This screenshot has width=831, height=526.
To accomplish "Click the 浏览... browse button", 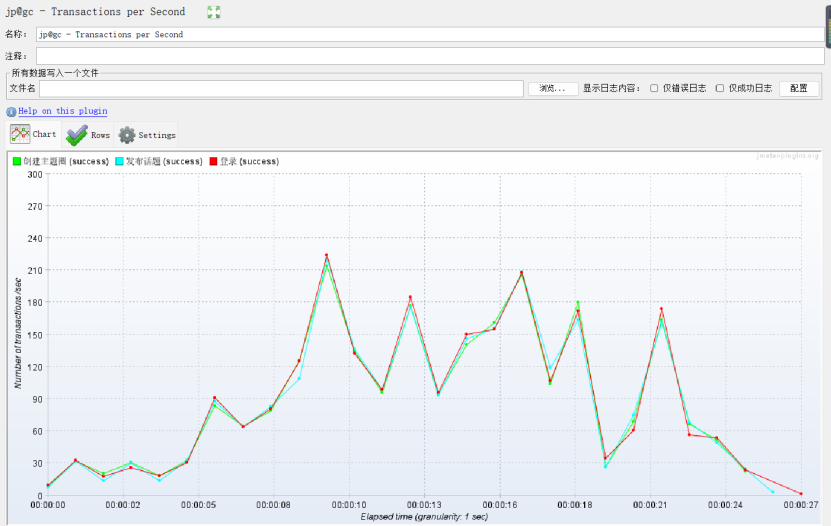I will [553, 88].
